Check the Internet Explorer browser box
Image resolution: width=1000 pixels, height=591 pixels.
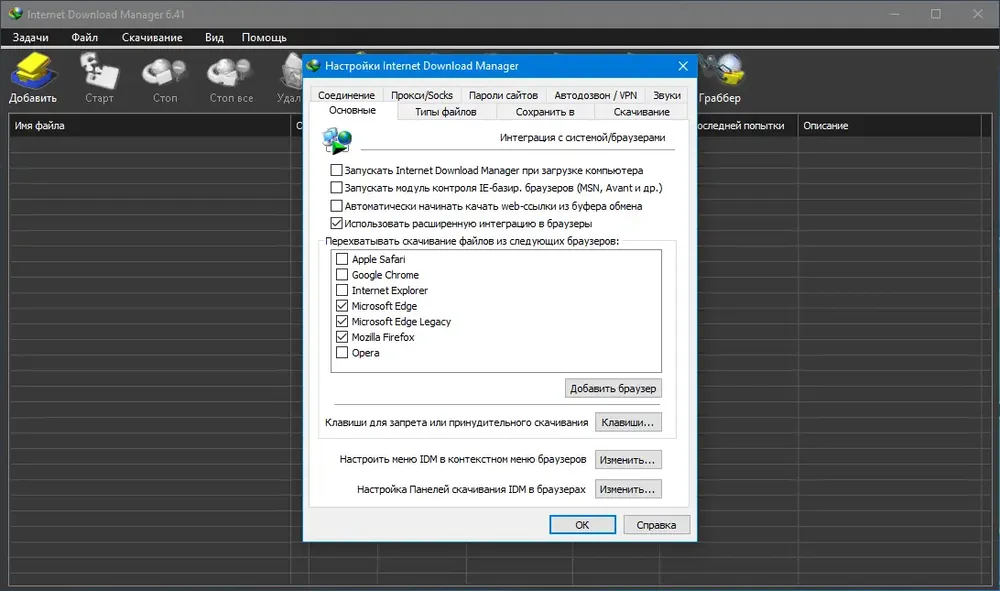tap(342, 290)
